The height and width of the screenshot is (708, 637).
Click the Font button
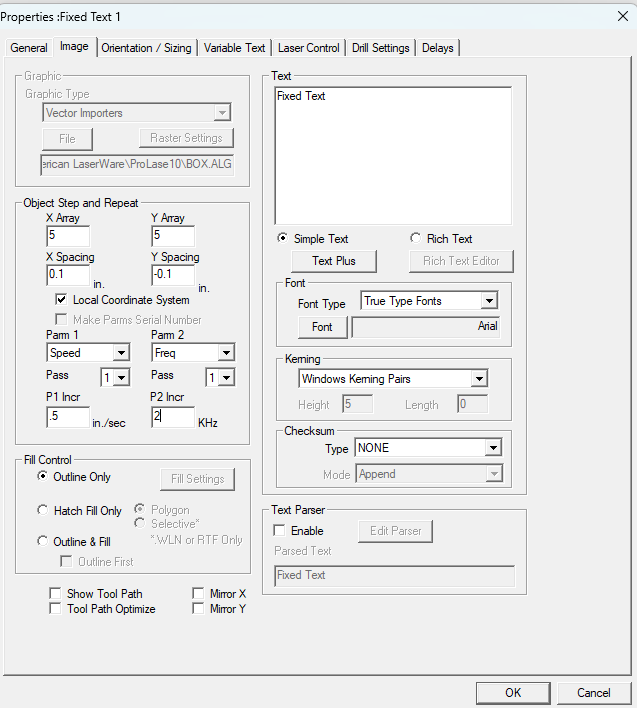coord(322,327)
